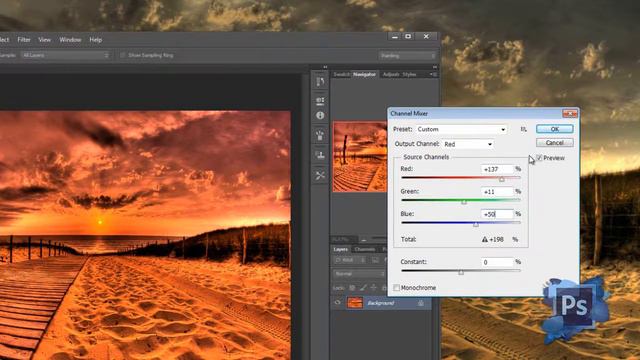The image size is (640, 360).
Task: Open the Tool Presets panel icon
Action: click(x=320, y=176)
